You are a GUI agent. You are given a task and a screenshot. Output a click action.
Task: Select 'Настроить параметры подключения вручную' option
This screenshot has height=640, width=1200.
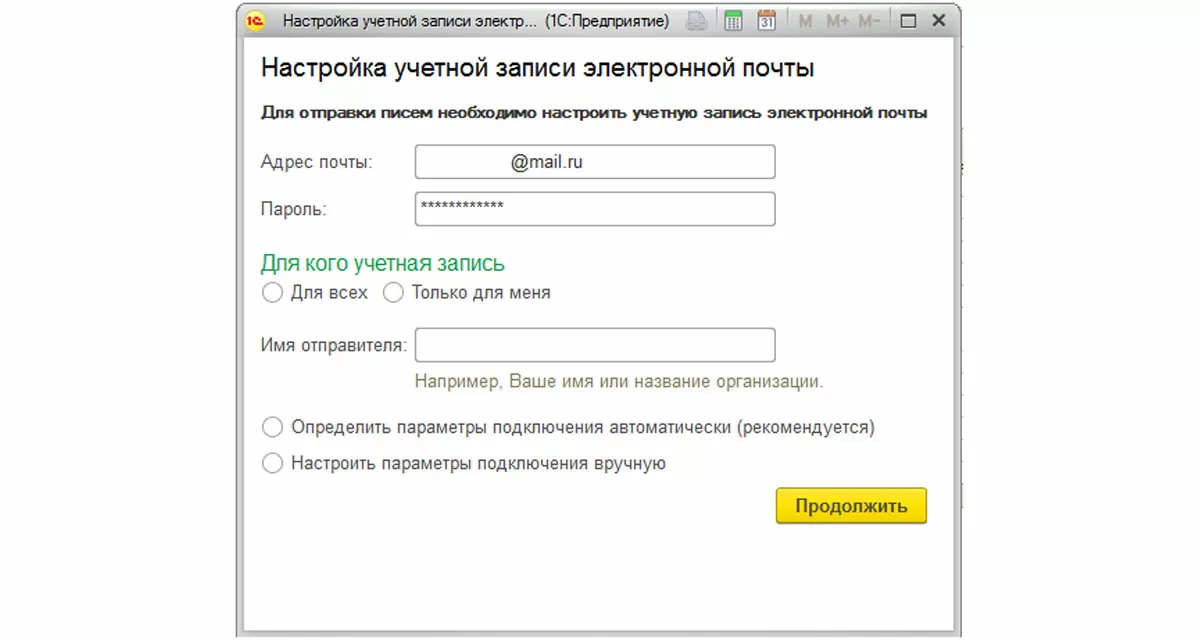coord(272,464)
